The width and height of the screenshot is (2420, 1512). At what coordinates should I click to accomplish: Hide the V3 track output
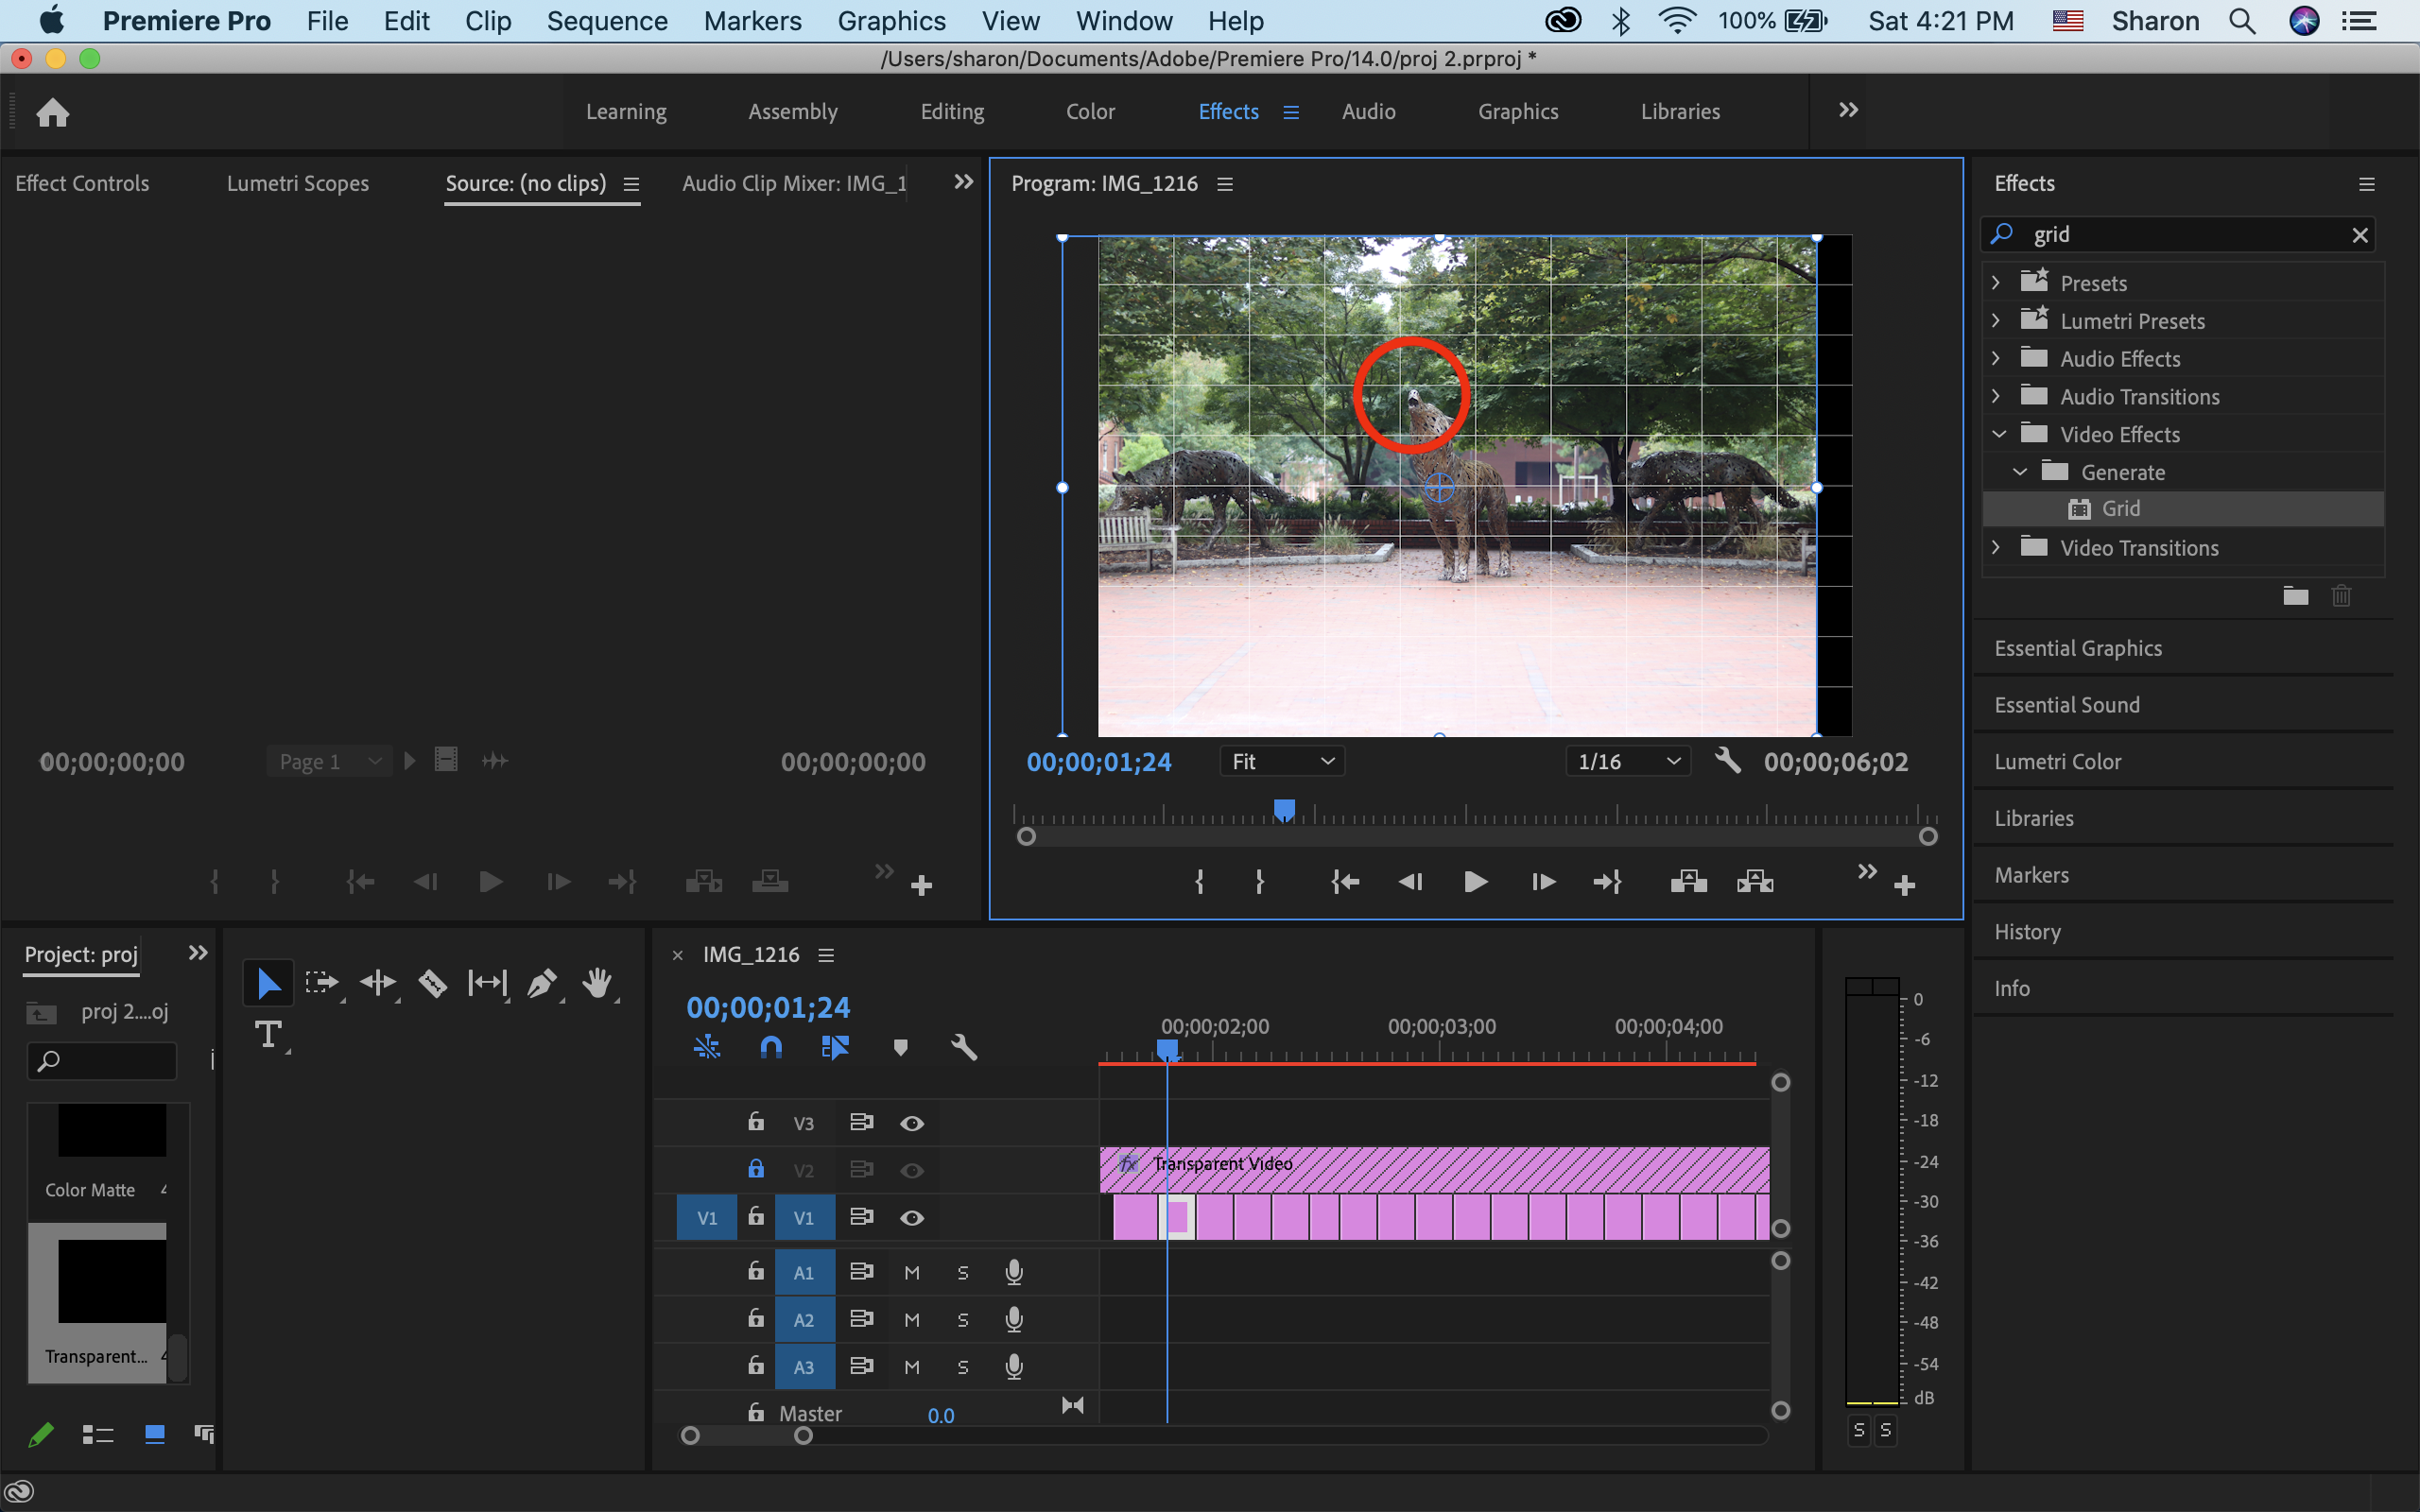point(911,1123)
